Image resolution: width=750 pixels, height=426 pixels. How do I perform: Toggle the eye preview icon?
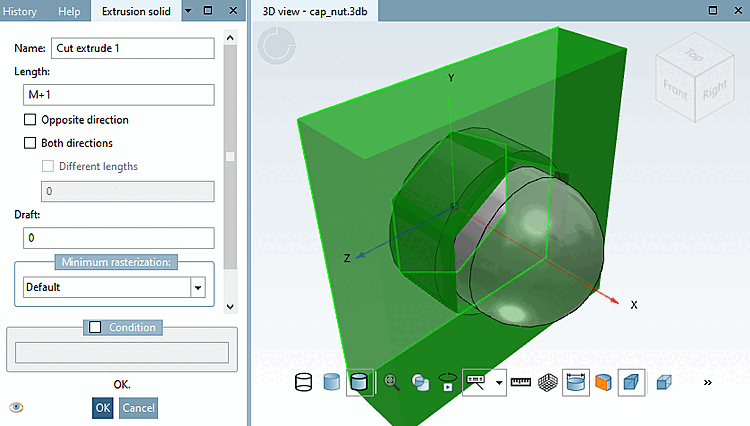point(16,407)
